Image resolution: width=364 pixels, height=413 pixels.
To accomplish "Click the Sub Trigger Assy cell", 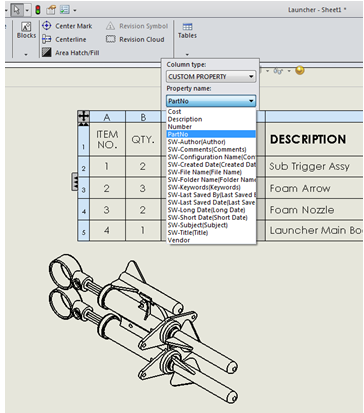I will pos(314,167).
